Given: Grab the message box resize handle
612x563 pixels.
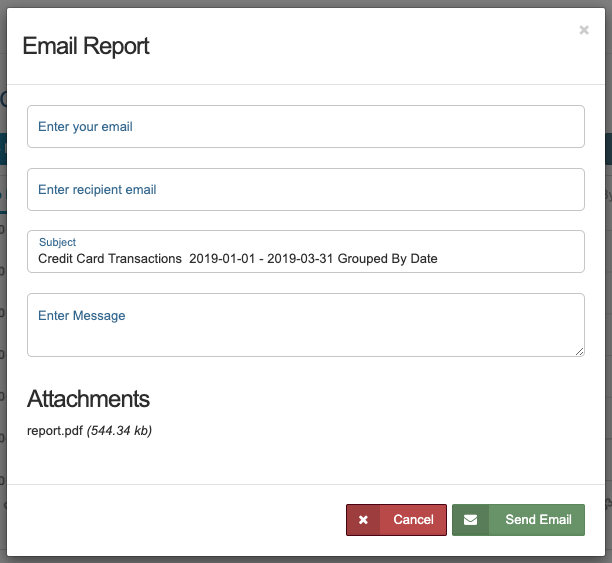Looking at the screenshot, I should point(579,351).
